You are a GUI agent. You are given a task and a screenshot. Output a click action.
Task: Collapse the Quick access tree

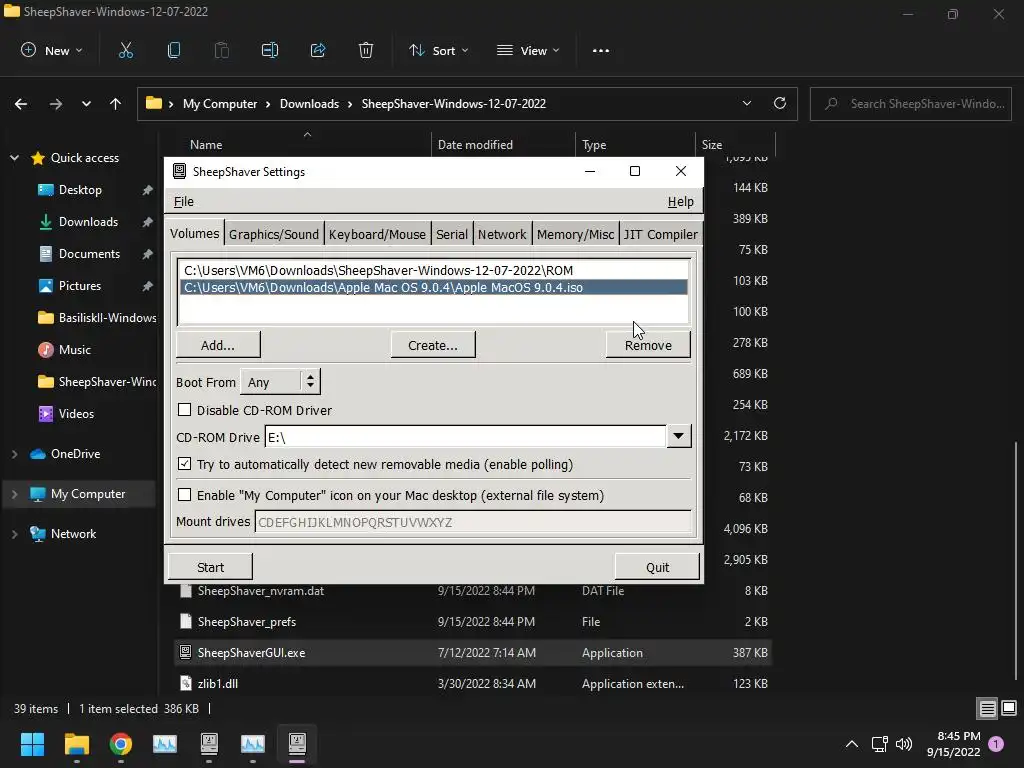(14, 158)
